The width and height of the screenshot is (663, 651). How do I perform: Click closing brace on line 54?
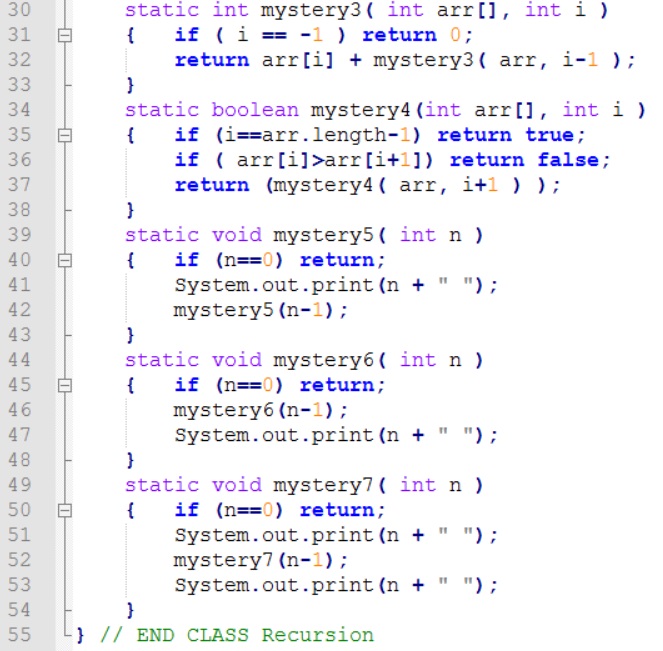(130, 610)
